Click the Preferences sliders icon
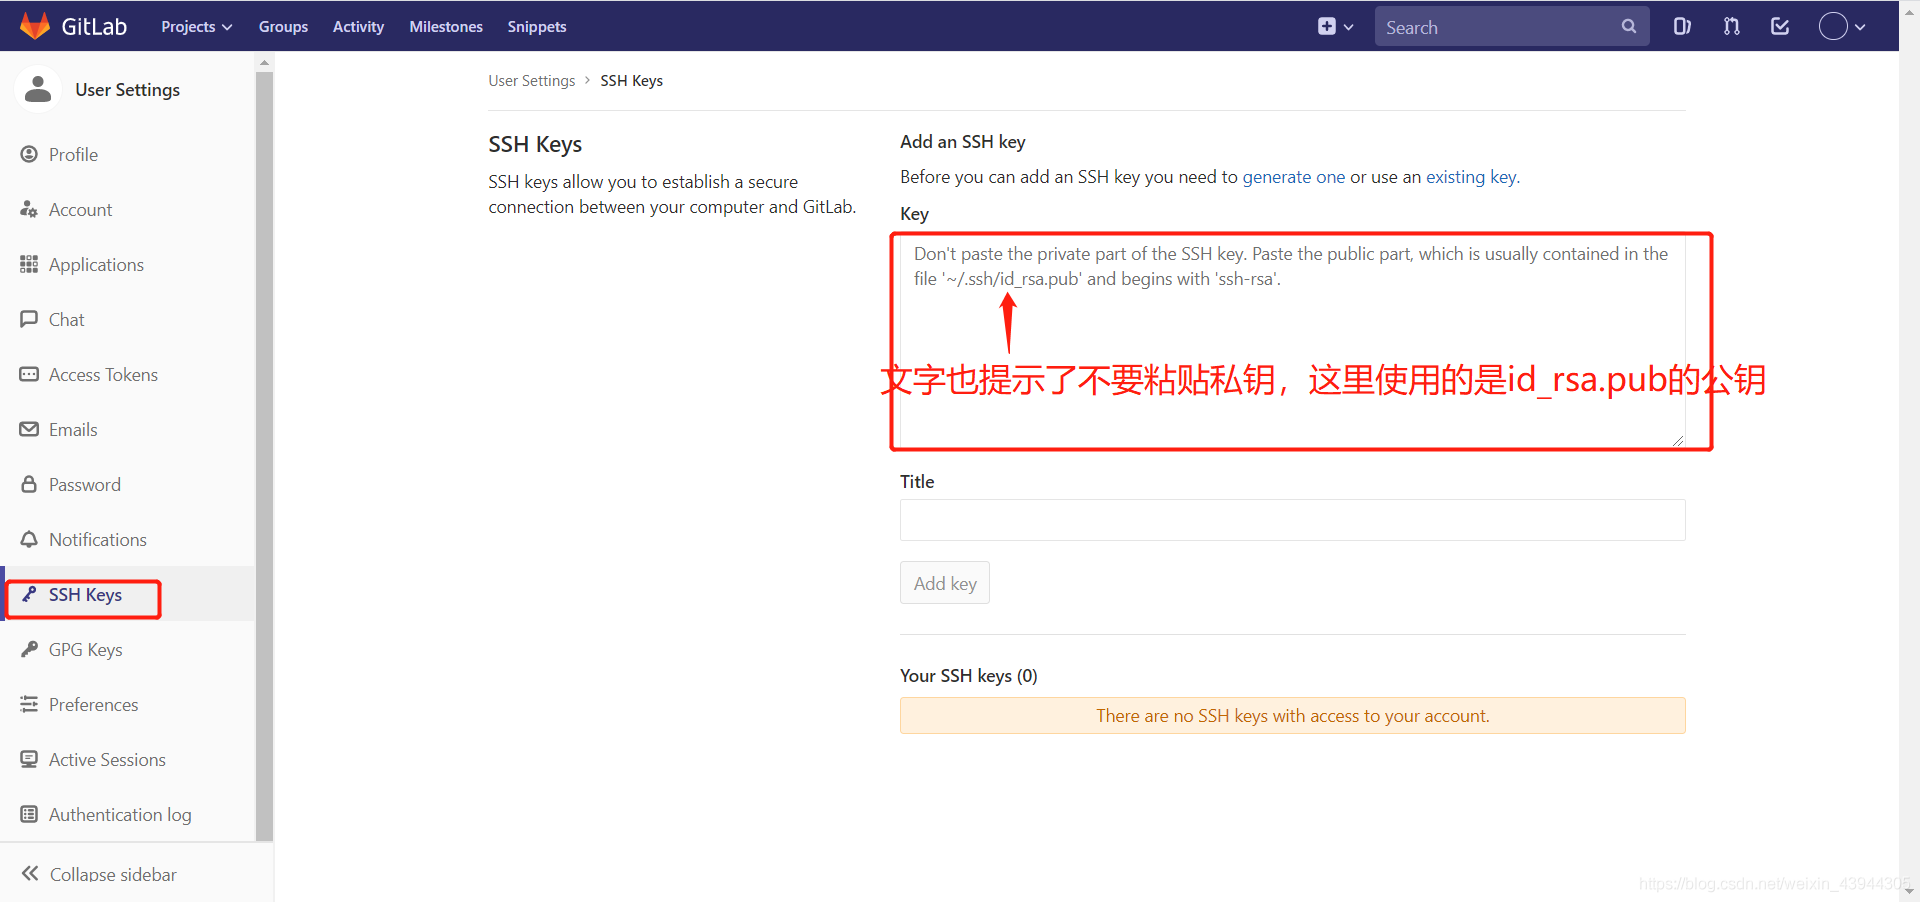The height and width of the screenshot is (902, 1920). 29,704
